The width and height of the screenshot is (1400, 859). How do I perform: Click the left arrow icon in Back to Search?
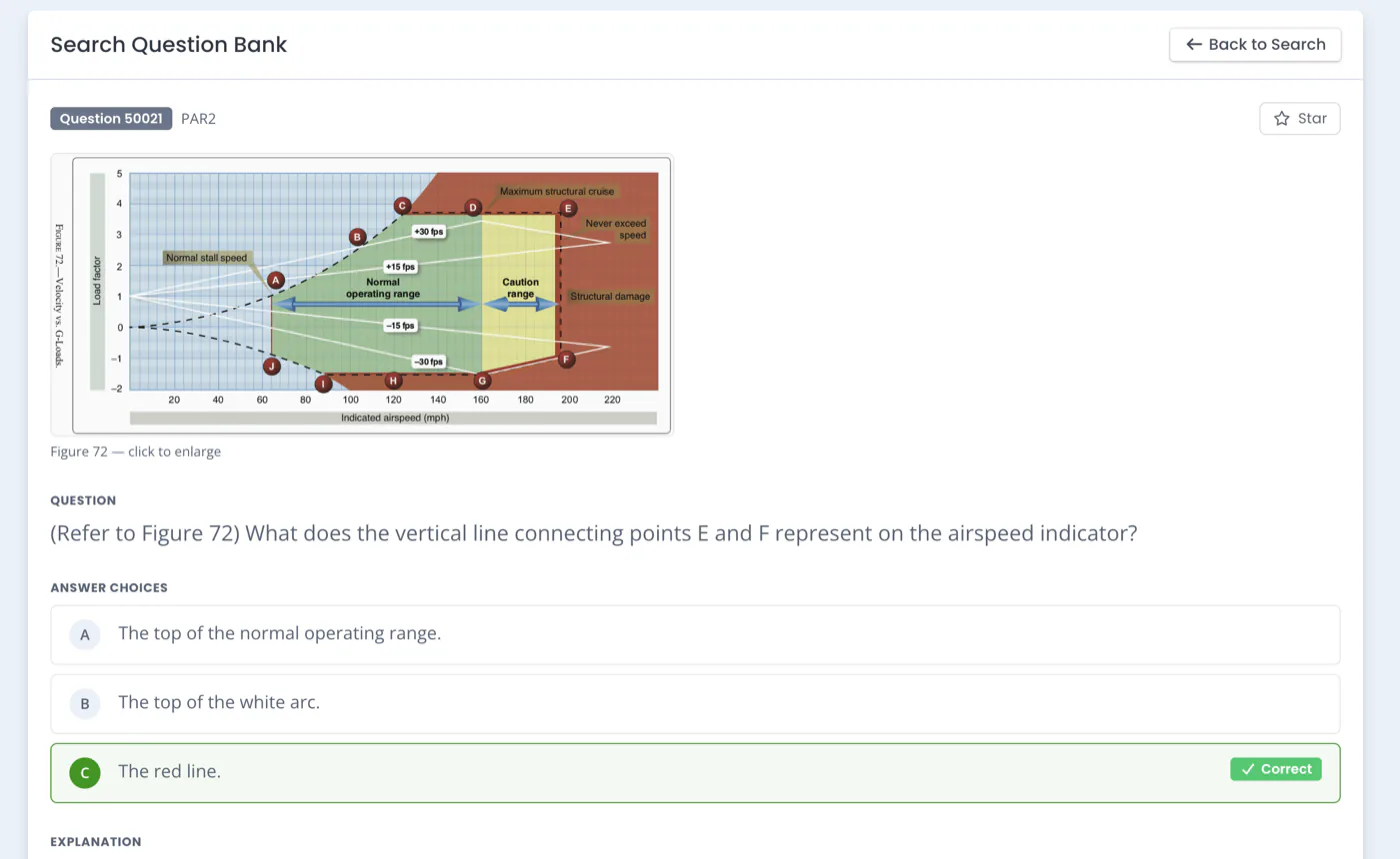(x=1193, y=44)
